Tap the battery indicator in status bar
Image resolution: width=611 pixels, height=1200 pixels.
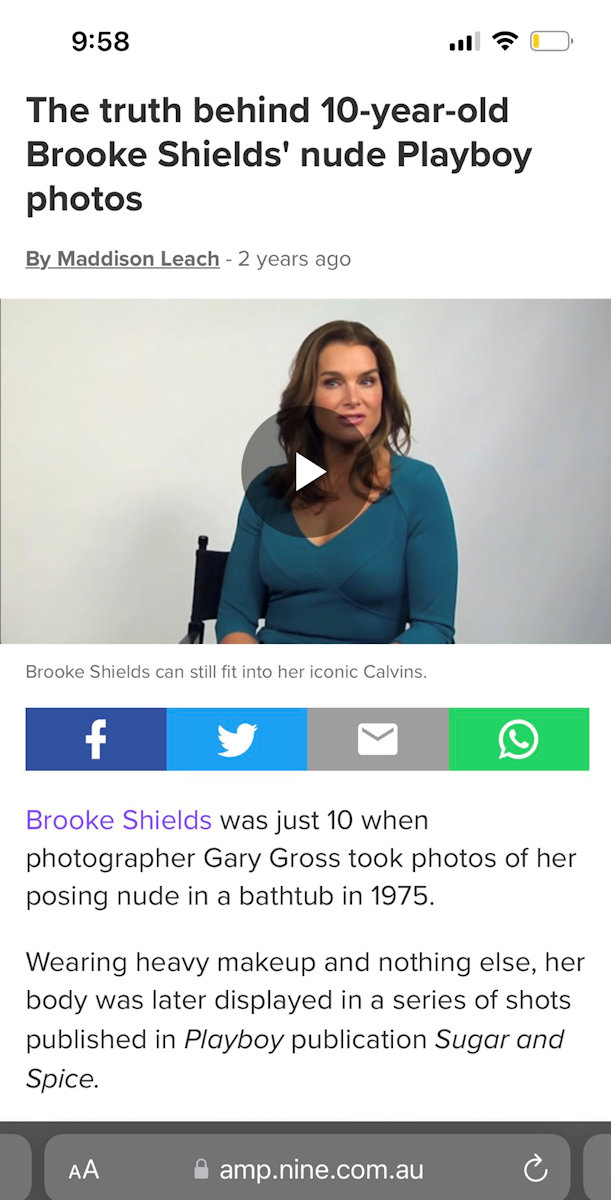pyautogui.click(x=551, y=41)
